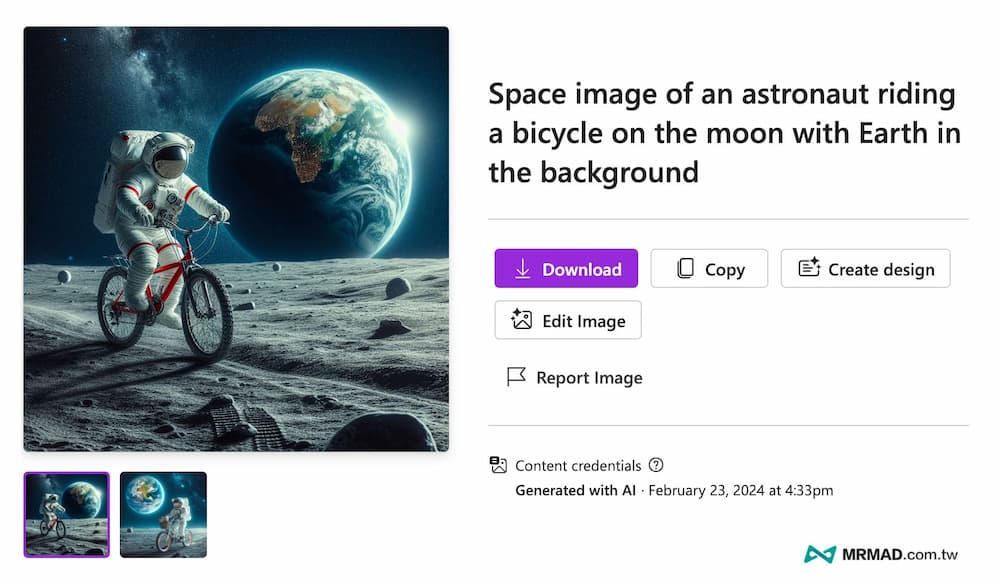Click the large astronaut bicycle image
The image size is (1000, 582).
236,239
